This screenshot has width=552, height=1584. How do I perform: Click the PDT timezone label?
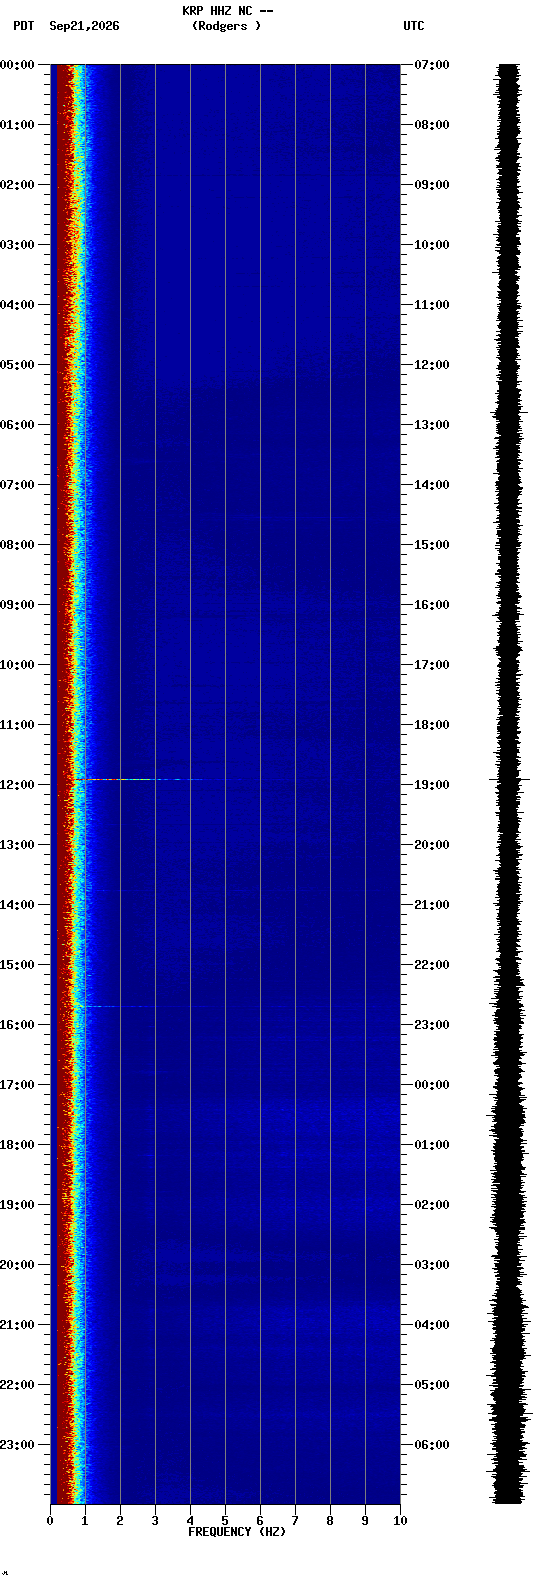pos(23,26)
